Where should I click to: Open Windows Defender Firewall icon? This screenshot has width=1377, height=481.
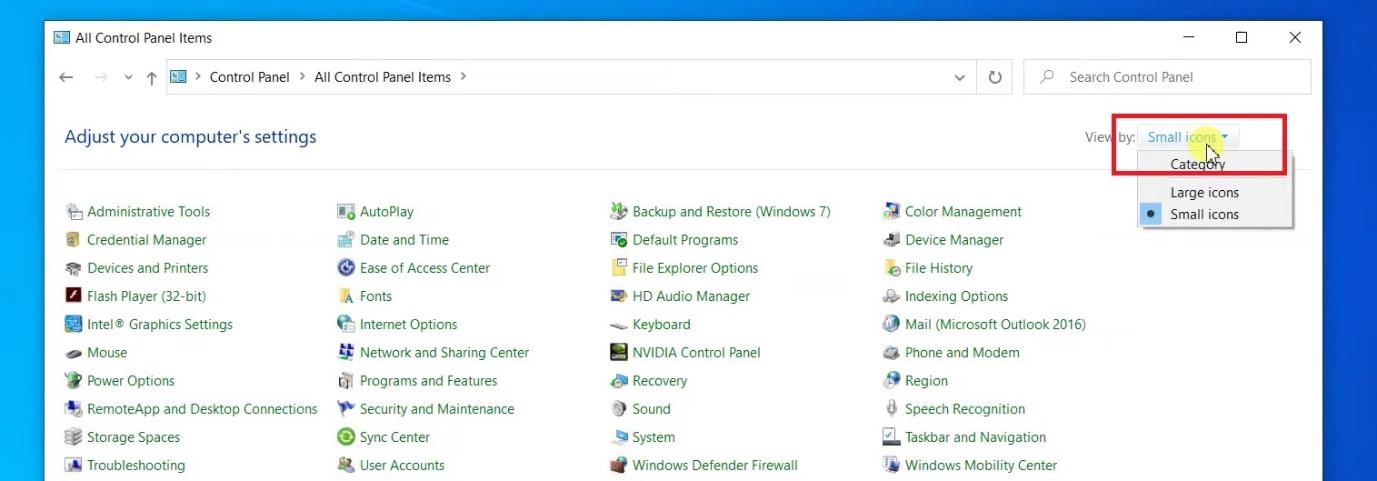coord(618,465)
